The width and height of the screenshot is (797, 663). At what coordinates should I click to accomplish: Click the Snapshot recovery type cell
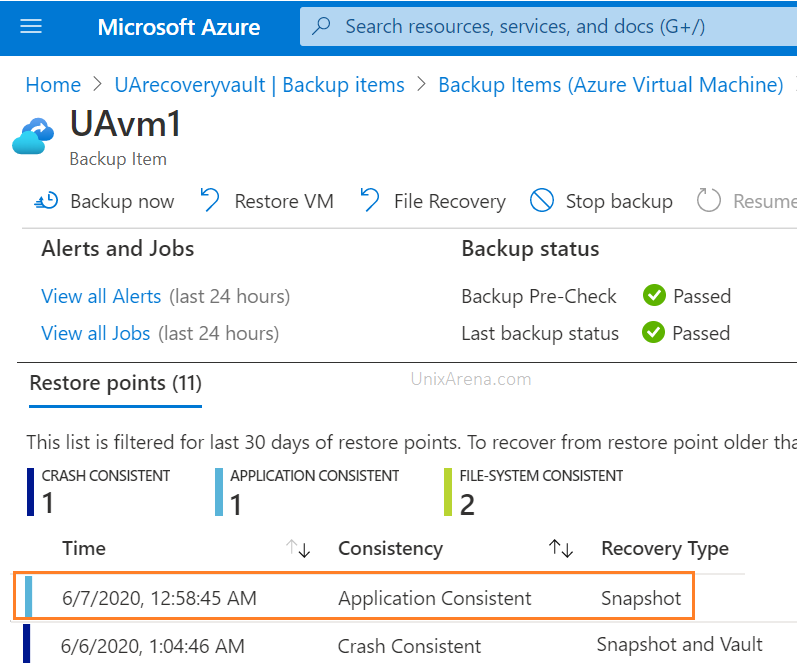[x=641, y=598]
